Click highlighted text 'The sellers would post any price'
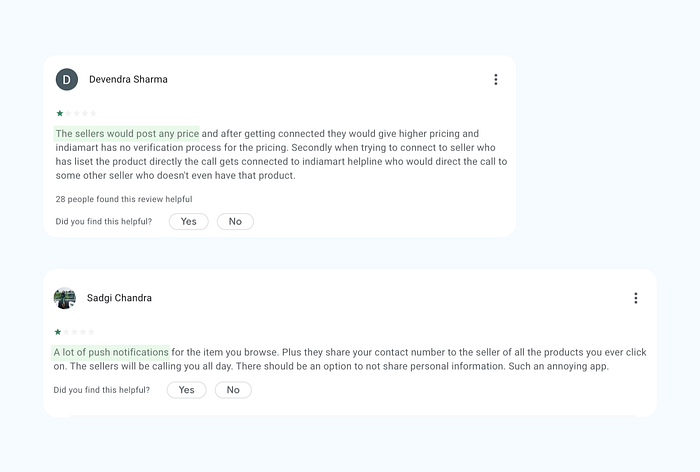 (x=127, y=134)
